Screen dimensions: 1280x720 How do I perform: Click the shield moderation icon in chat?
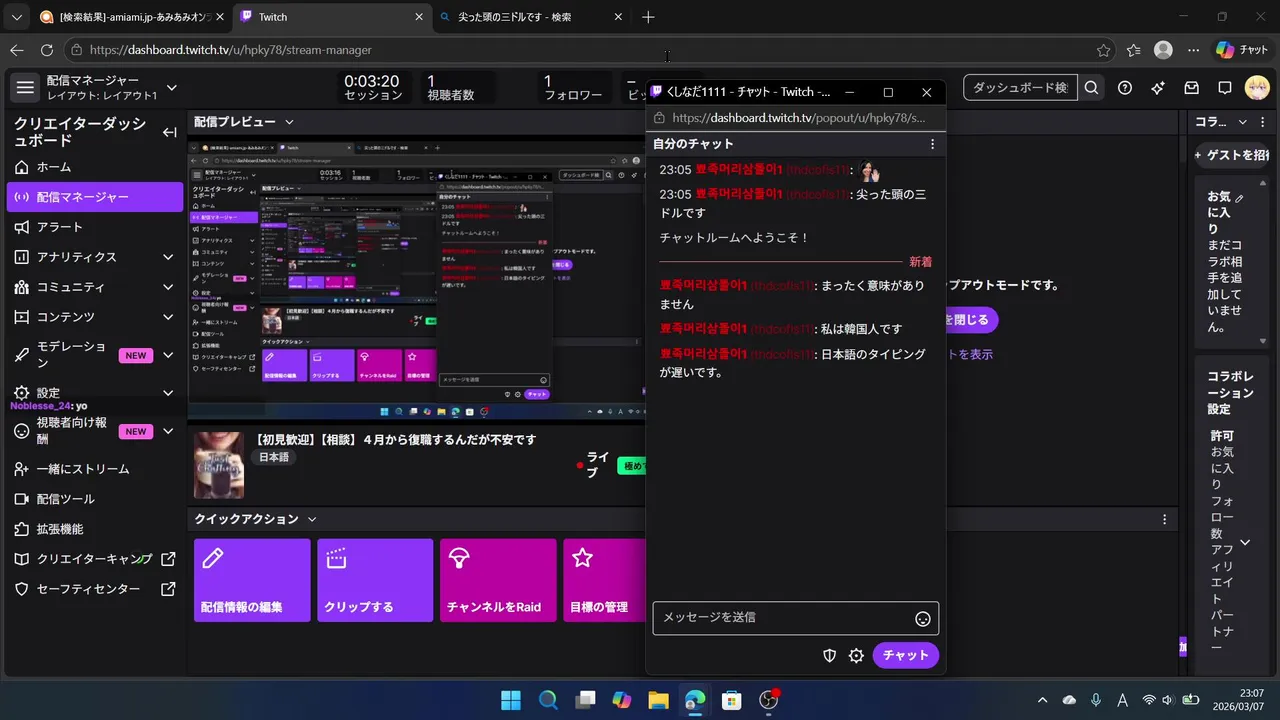[x=829, y=656]
